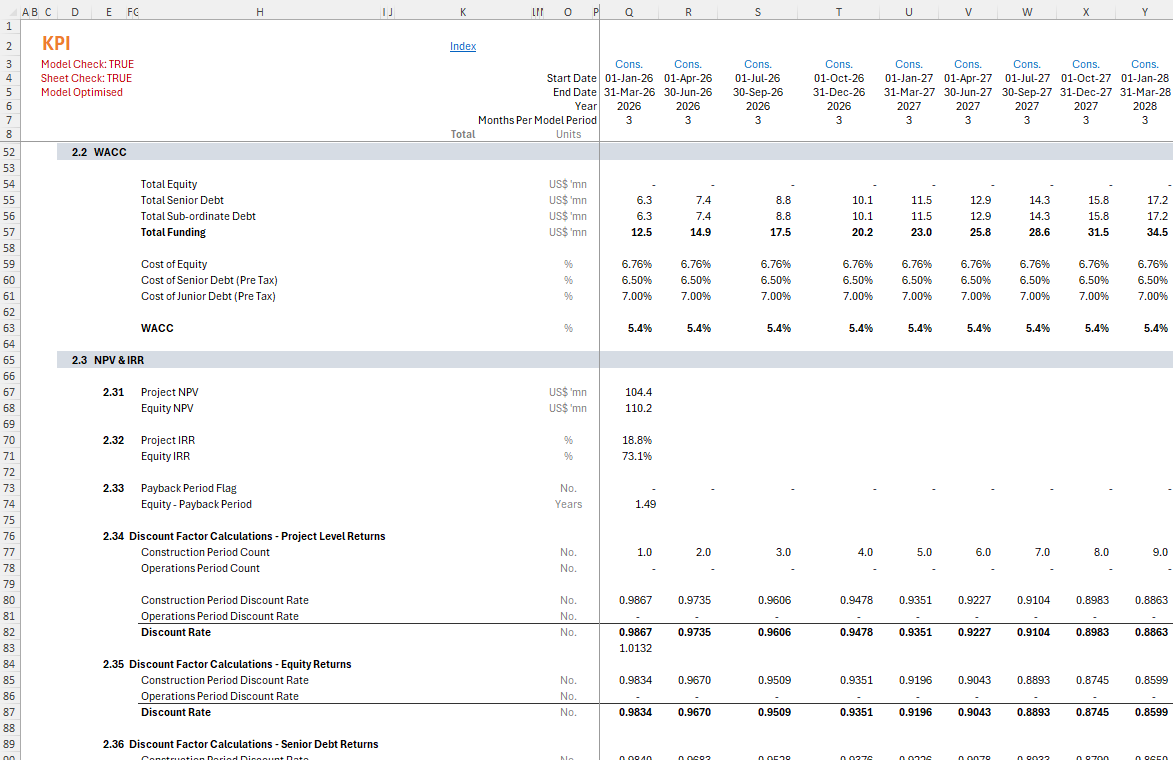Screen dimensions: 1173x760
Task: Select column K header
Action: coord(463,12)
